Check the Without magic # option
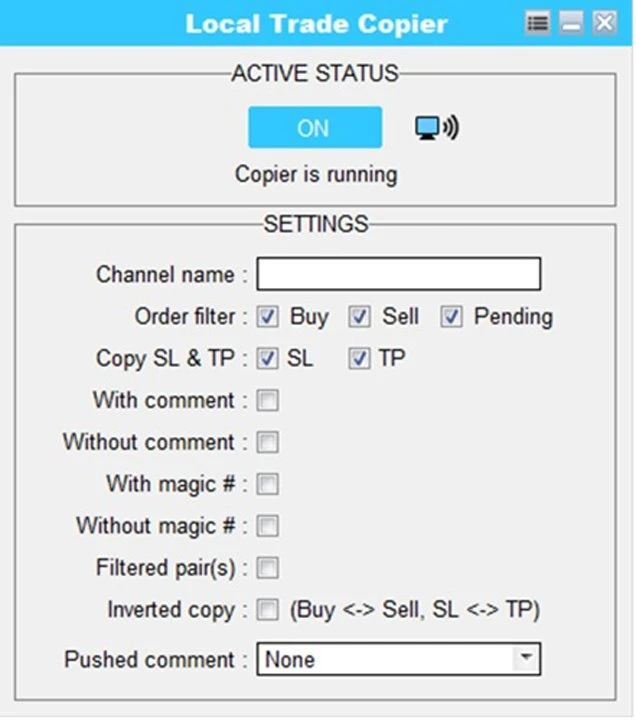The width and height of the screenshot is (636, 720). tap(267, 526)
